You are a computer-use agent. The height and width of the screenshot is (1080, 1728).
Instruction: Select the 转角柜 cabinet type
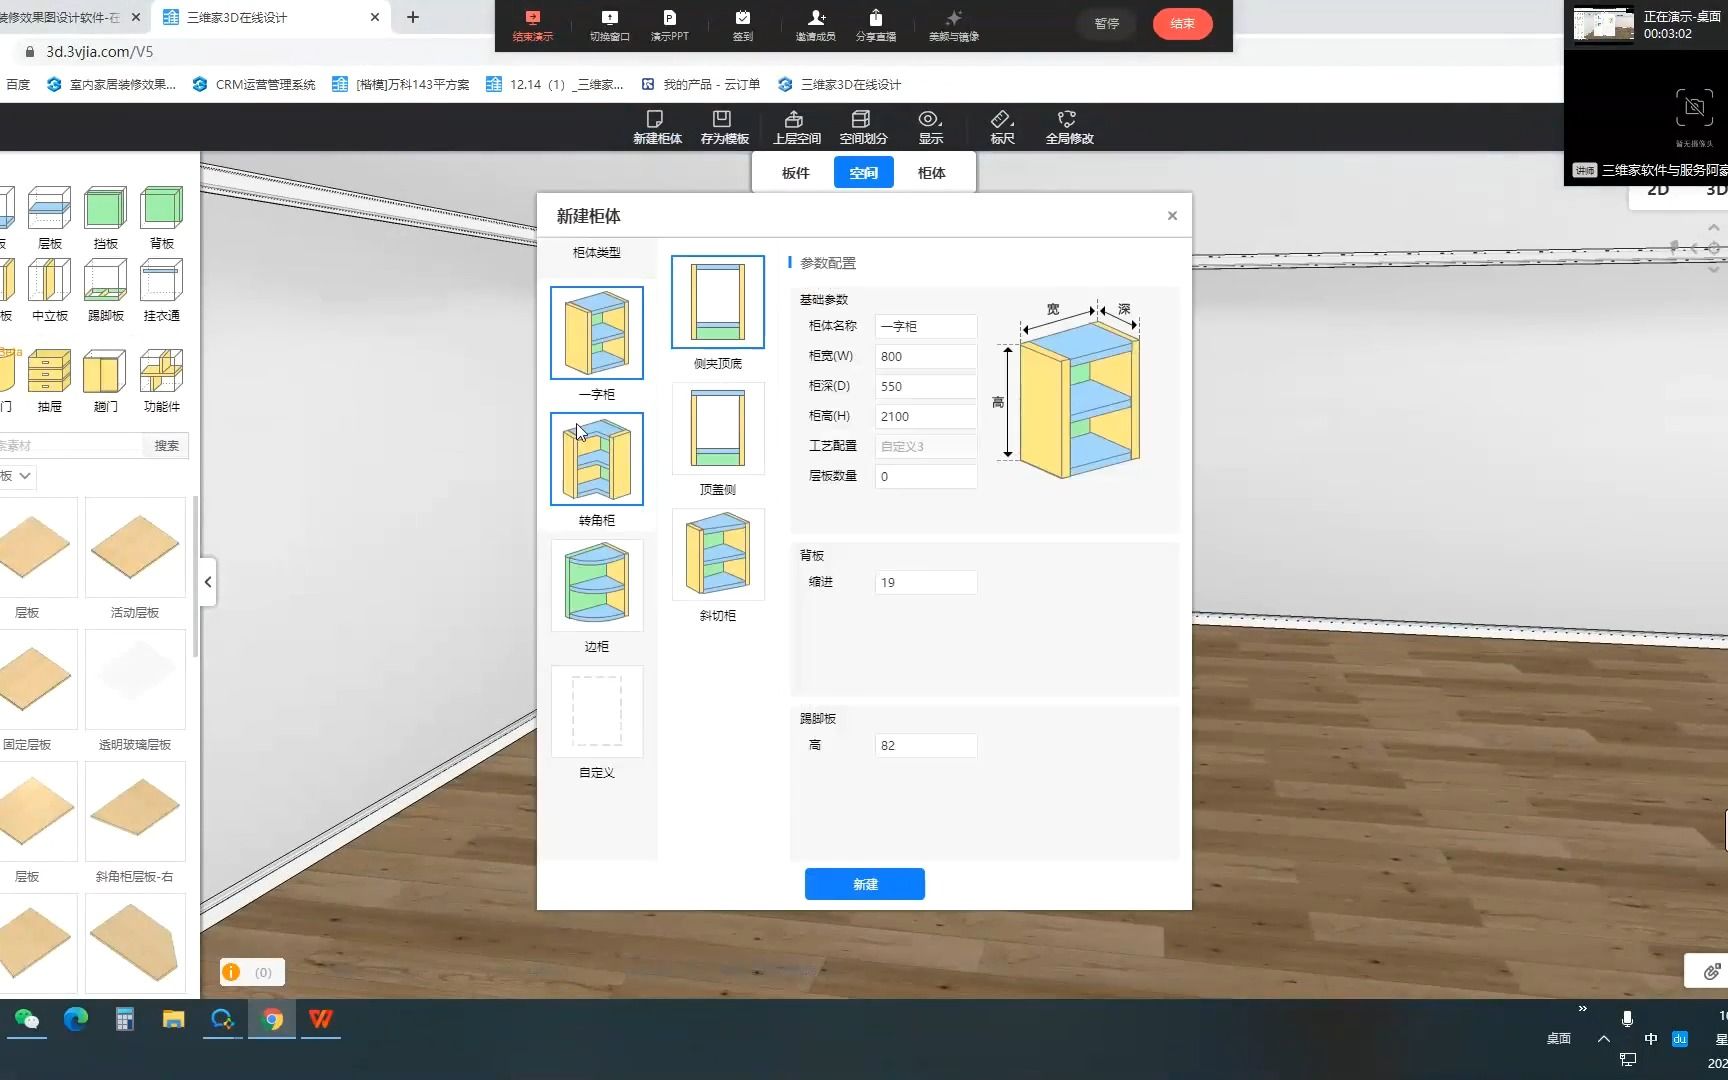tap(597, 459)
